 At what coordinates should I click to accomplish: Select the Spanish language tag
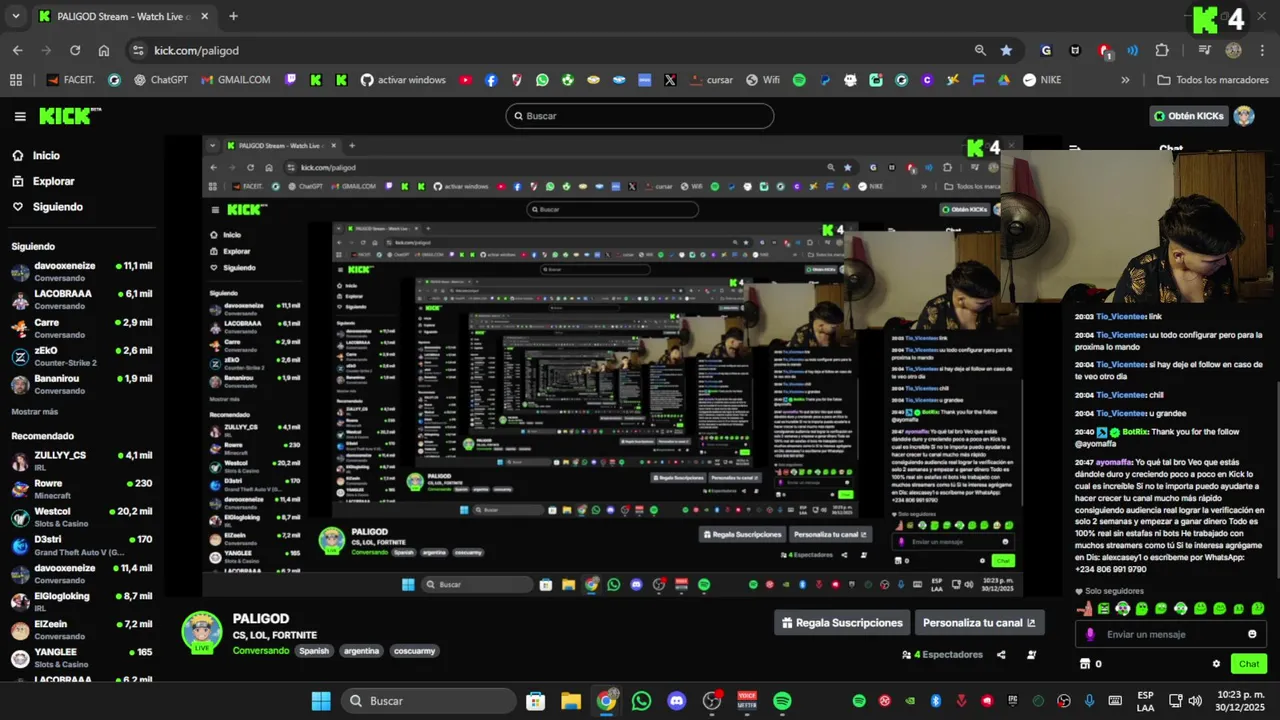314,651
